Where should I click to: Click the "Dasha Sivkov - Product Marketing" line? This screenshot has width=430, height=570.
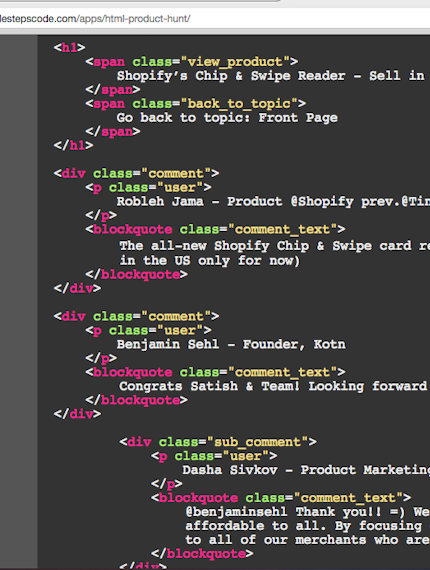306,470
